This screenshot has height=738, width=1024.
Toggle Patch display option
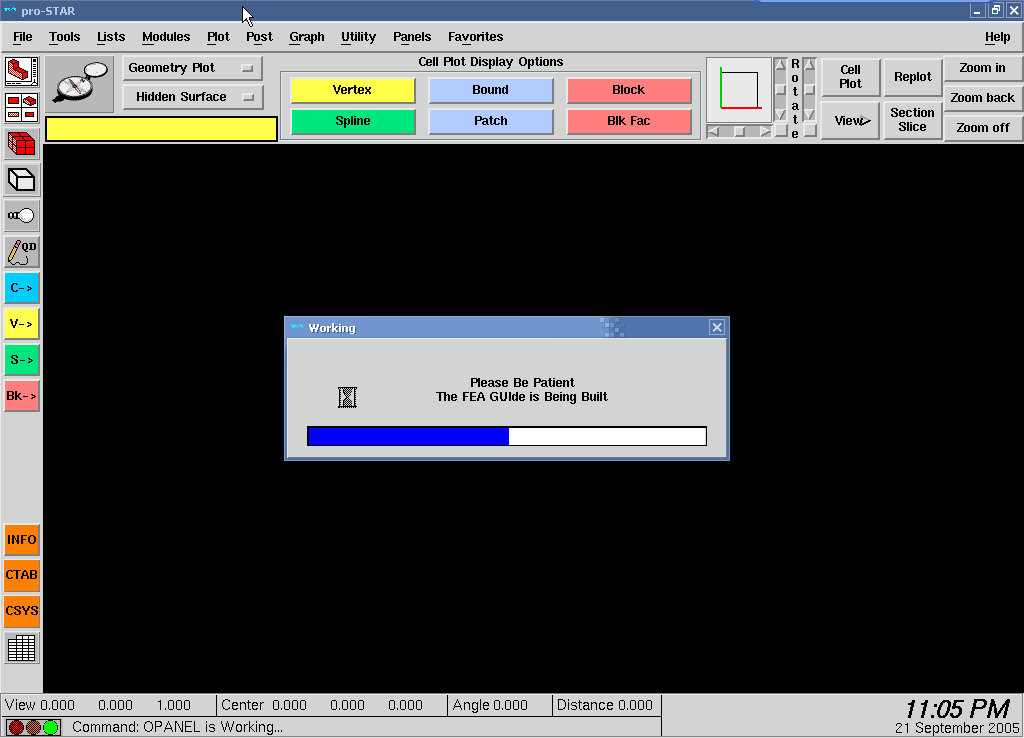click(490, 121)
